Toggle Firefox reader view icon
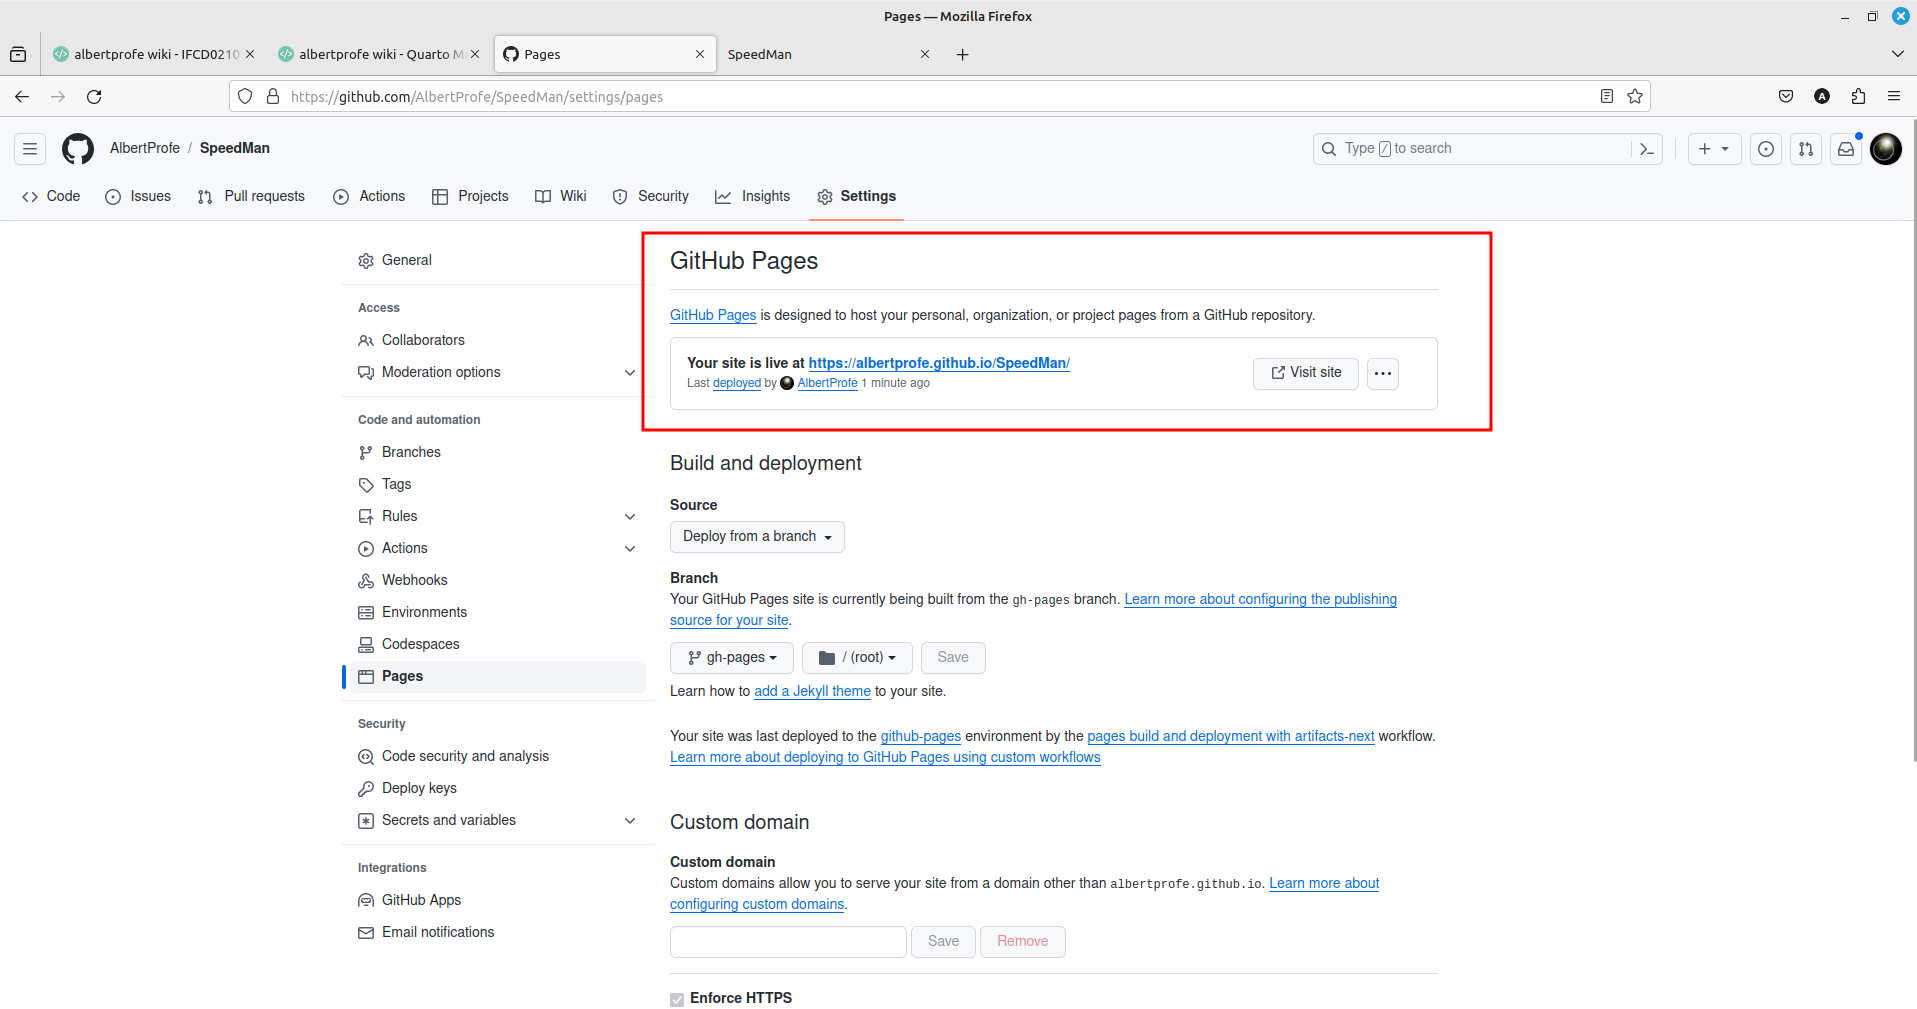The width and height of the screenshot is (1917, 1009). 1607,97
